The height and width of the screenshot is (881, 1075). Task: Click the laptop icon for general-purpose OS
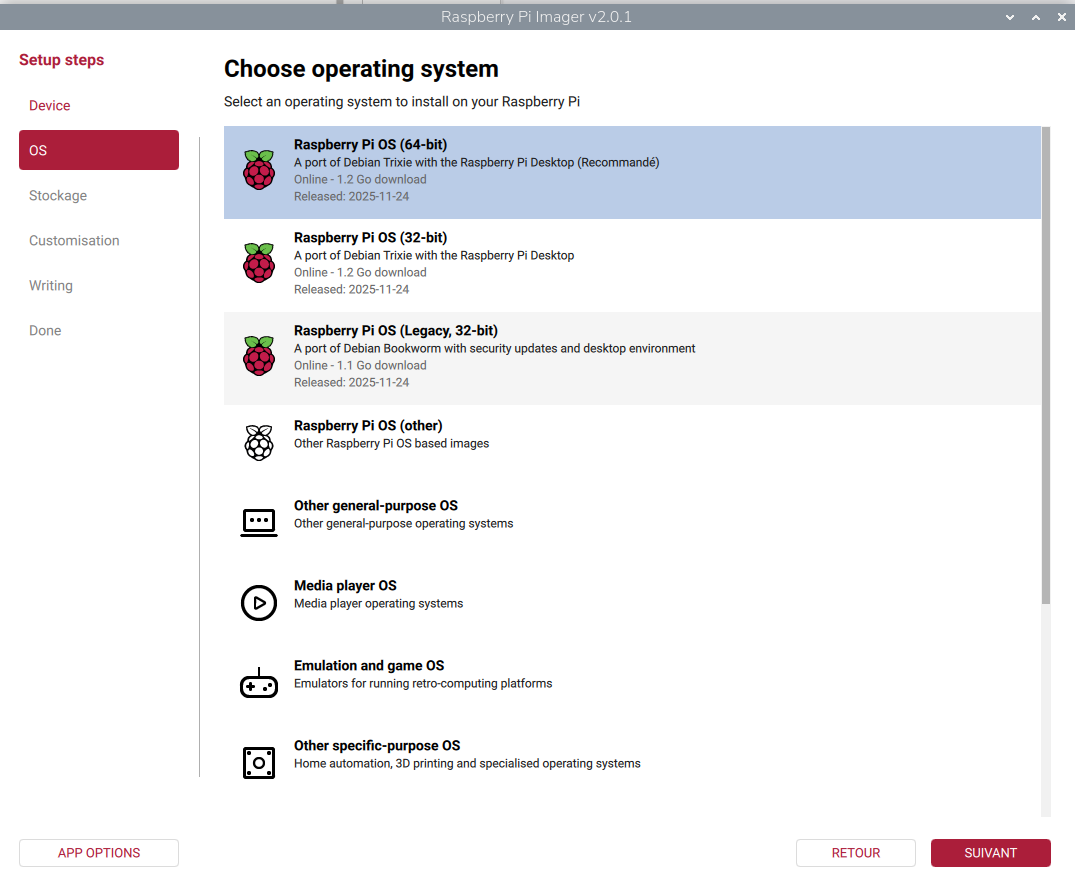click(x=259, y=522)
